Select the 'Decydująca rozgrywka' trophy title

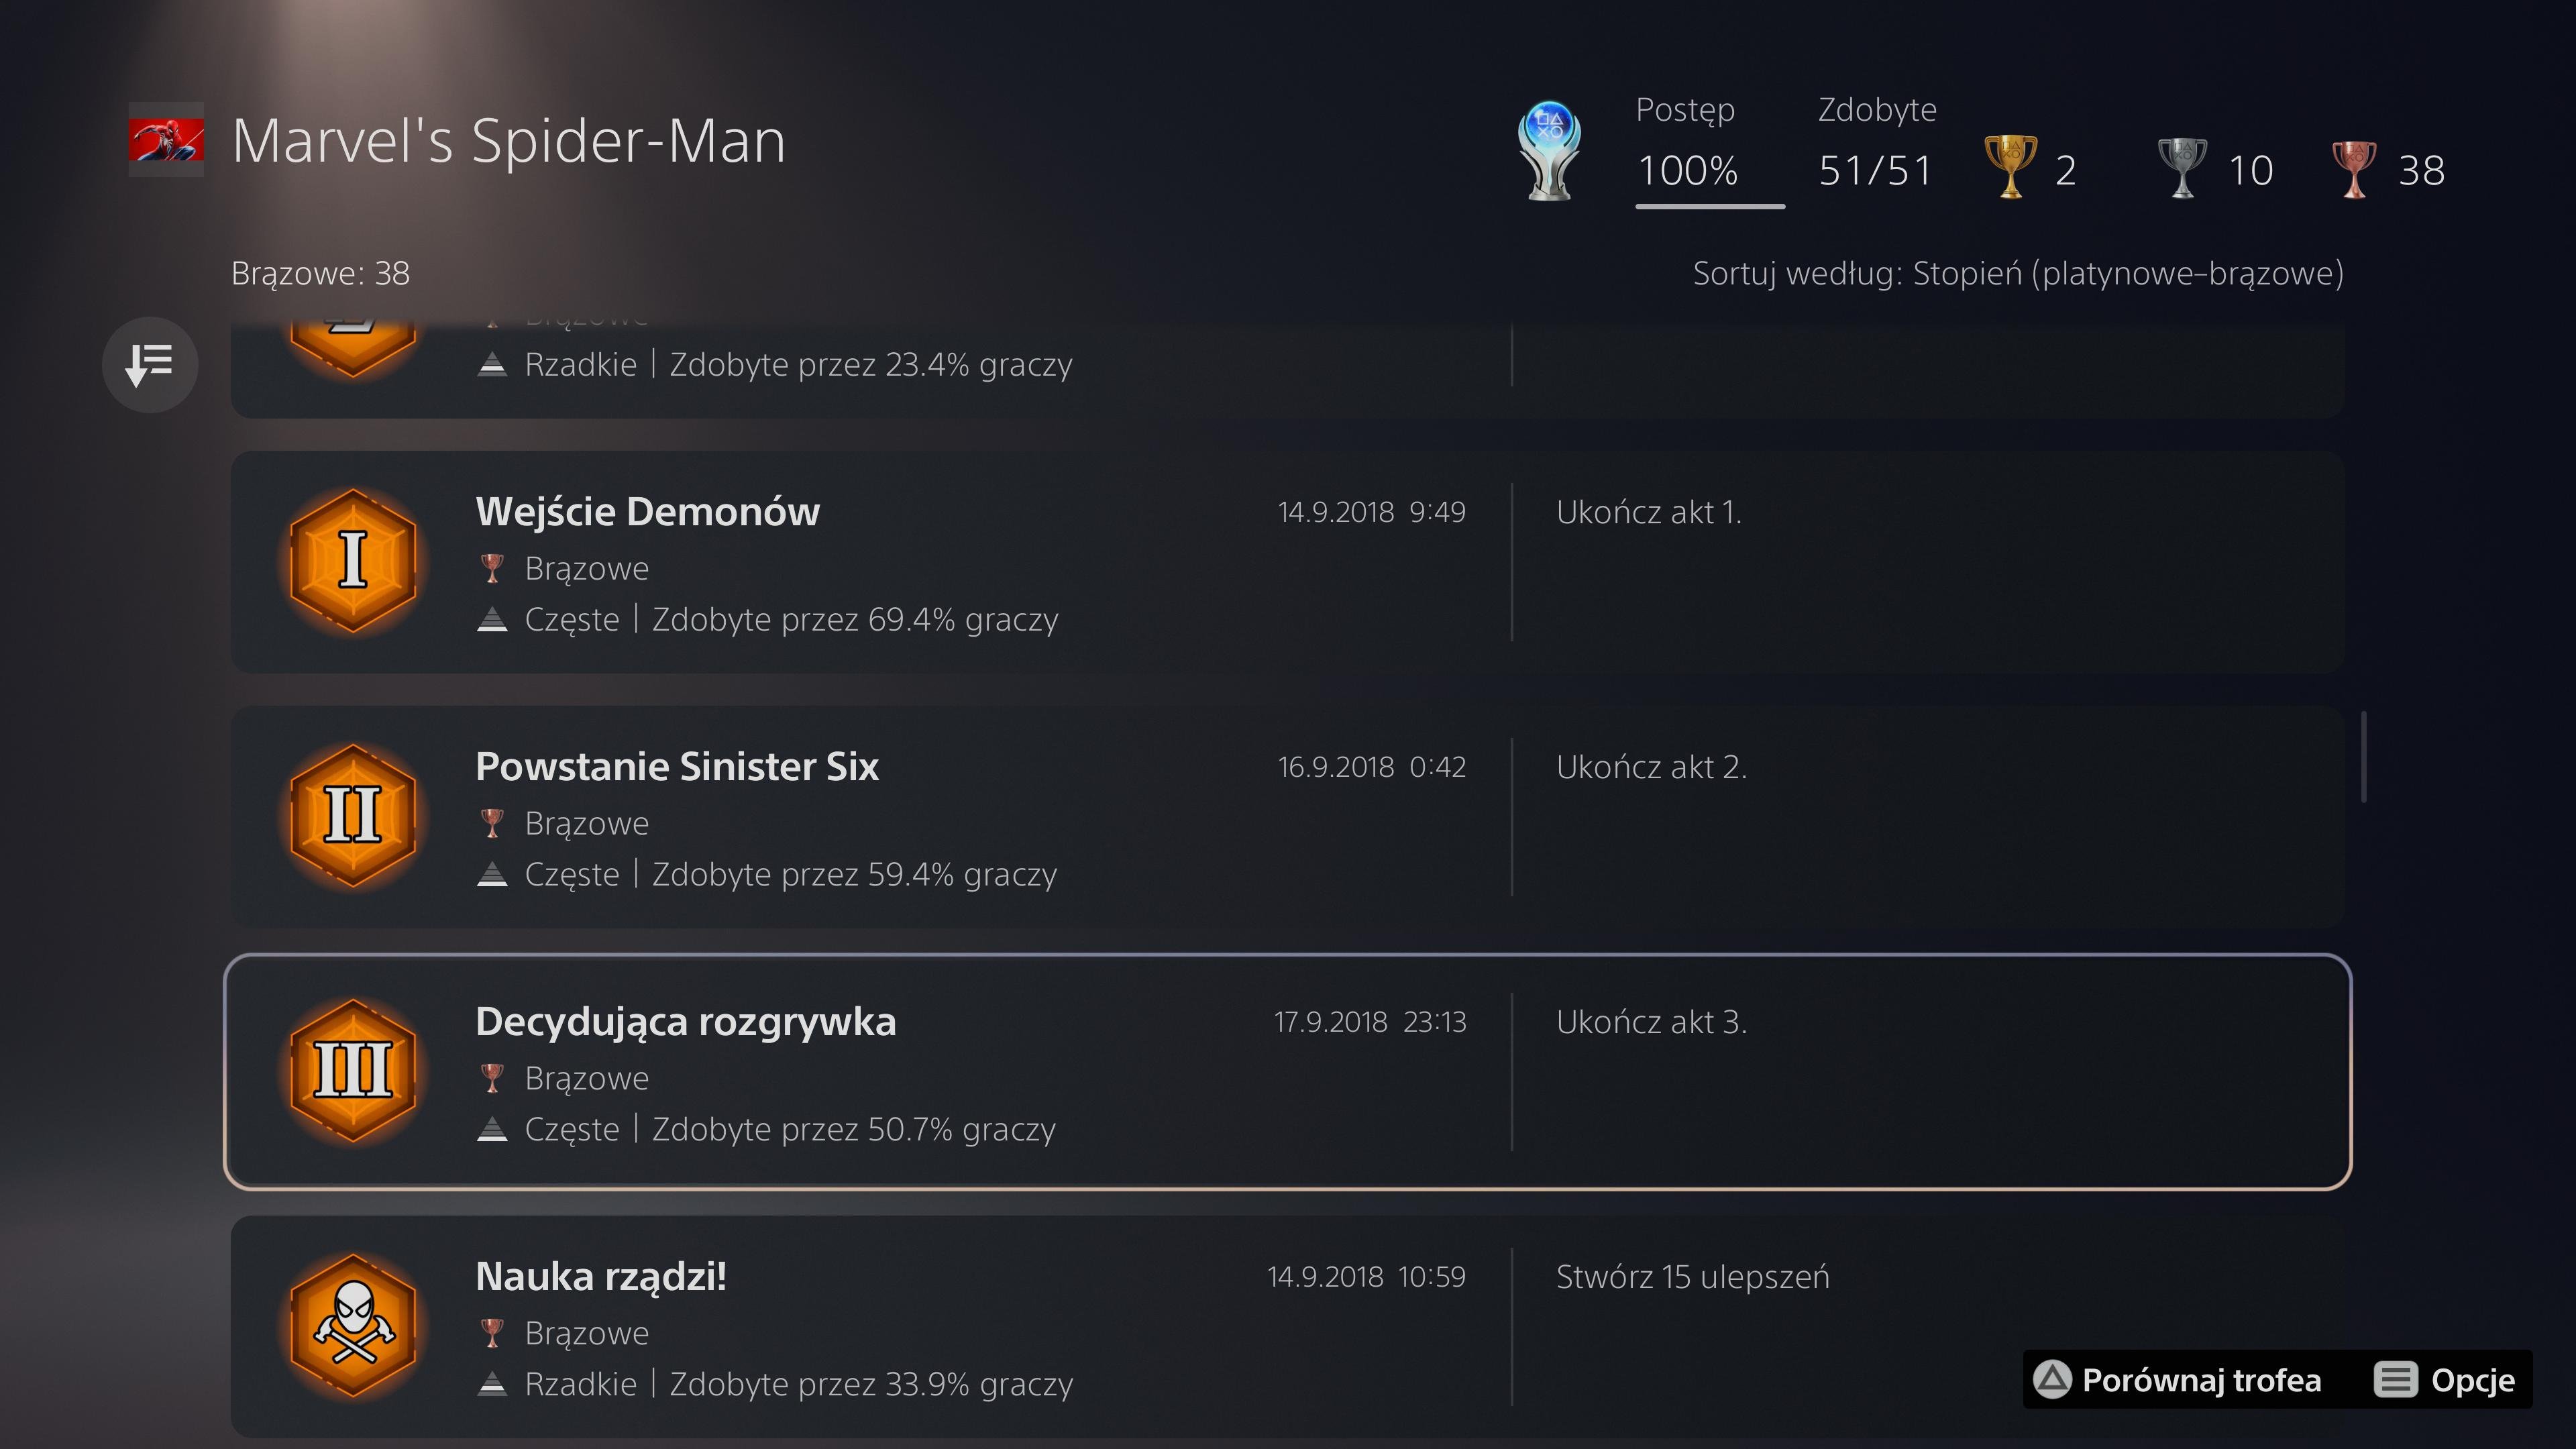click(x=686, y=1022)
